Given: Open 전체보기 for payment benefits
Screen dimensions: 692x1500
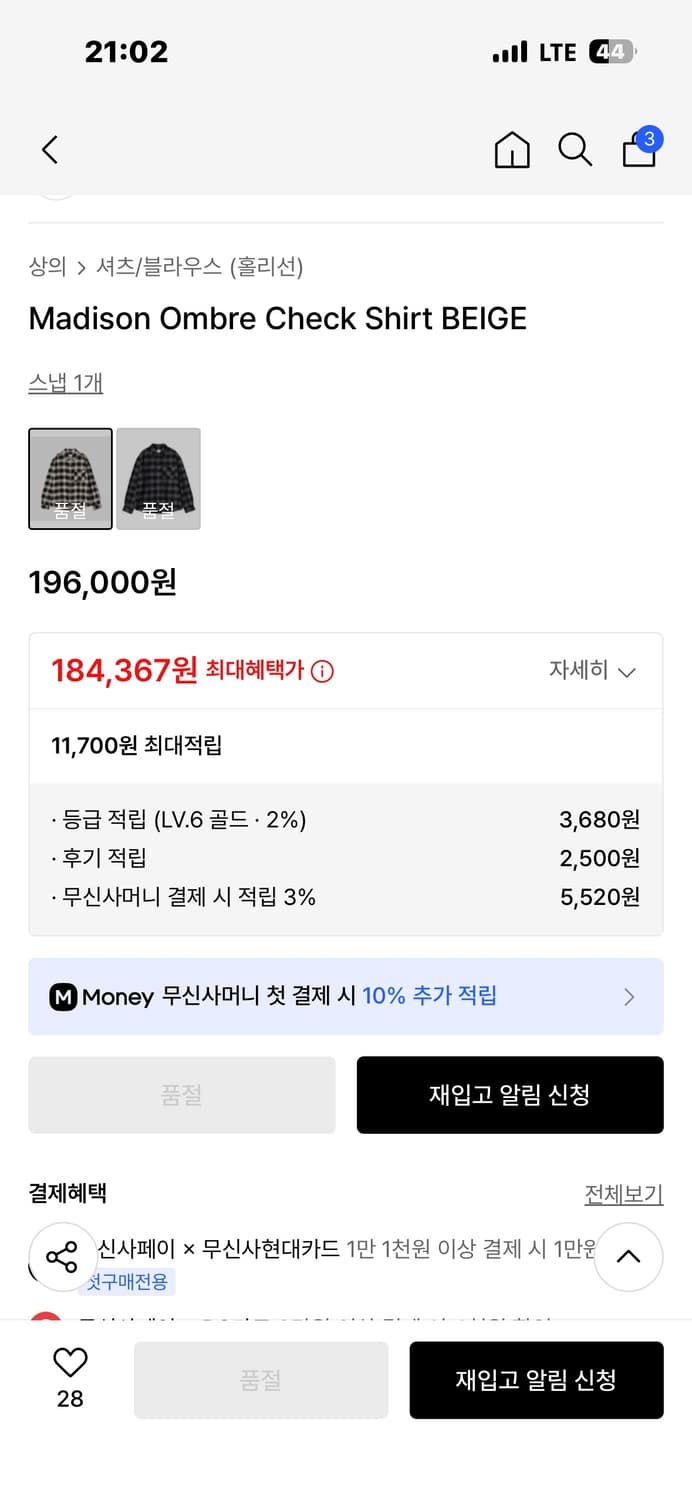Looking at the screenshot, I should 624,1194.
